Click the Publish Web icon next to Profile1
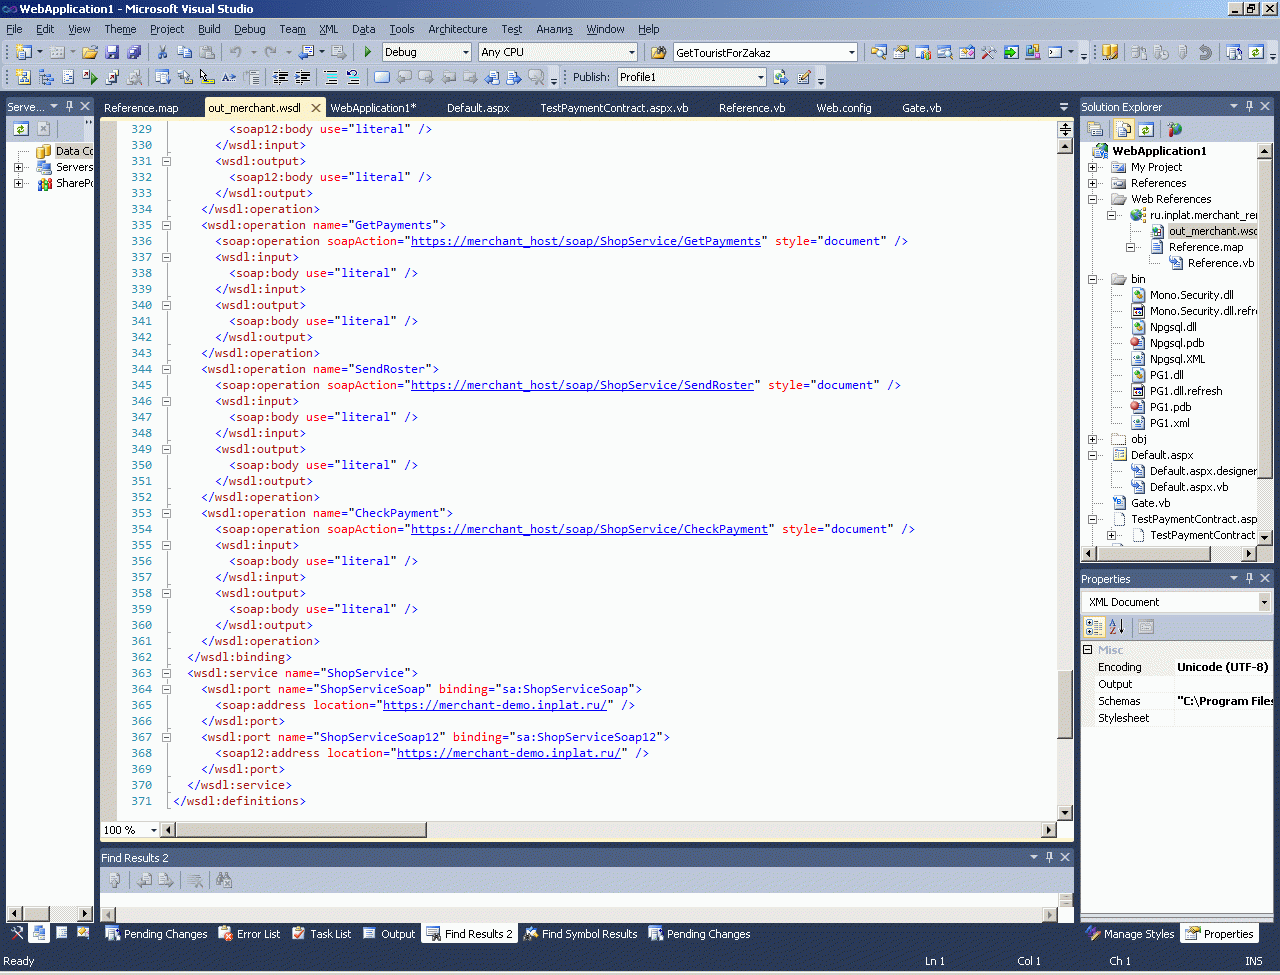 click(781, 77)
